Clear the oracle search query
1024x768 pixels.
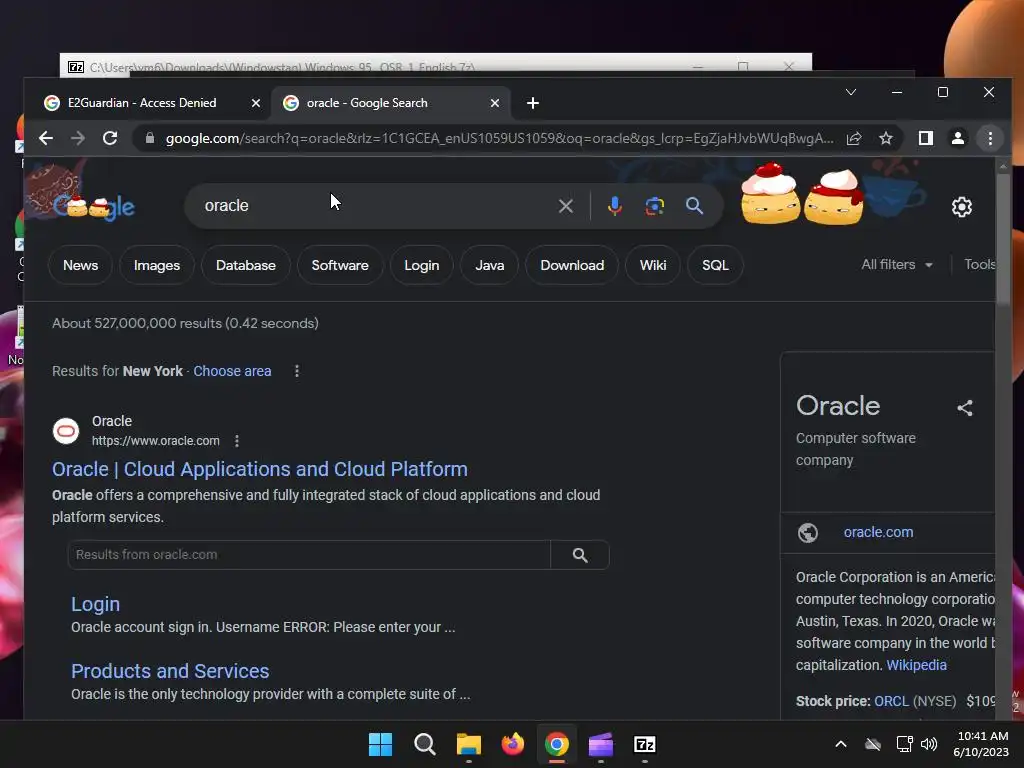tap(566, 206)
